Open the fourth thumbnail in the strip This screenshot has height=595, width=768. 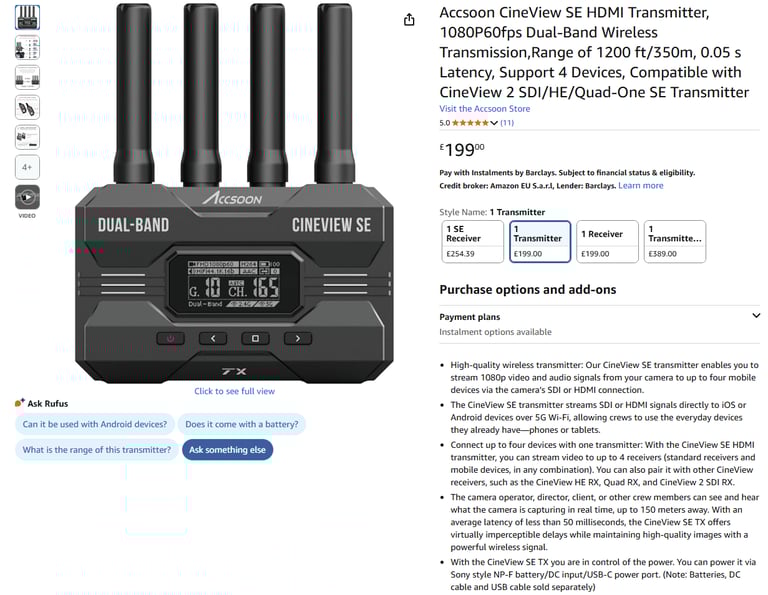point(27,107)
